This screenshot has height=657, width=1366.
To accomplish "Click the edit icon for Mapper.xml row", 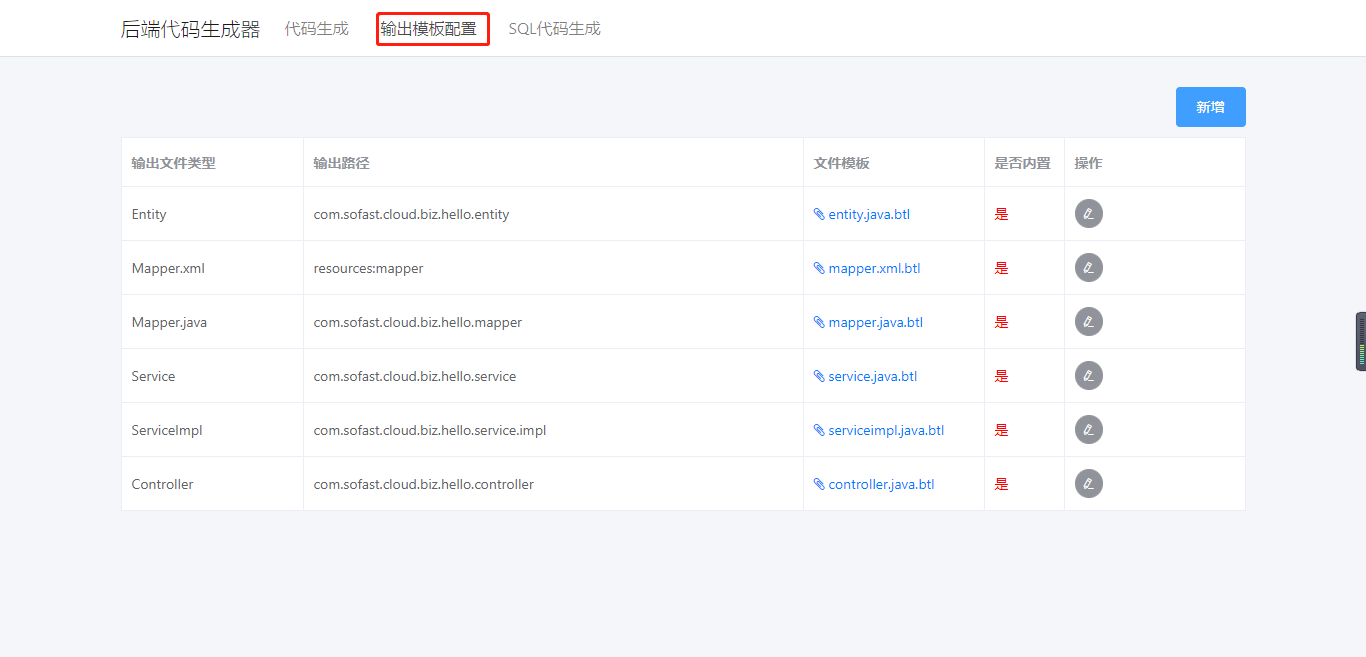I will pyautogui.click(x=1088, y=268).
